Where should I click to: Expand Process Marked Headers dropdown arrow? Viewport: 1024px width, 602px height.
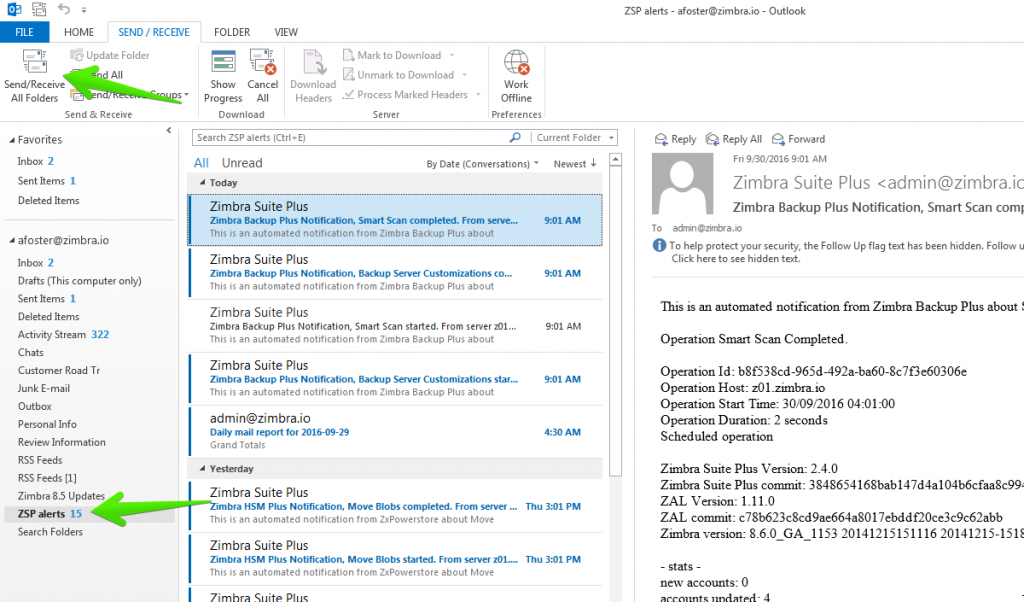[478, 95]
